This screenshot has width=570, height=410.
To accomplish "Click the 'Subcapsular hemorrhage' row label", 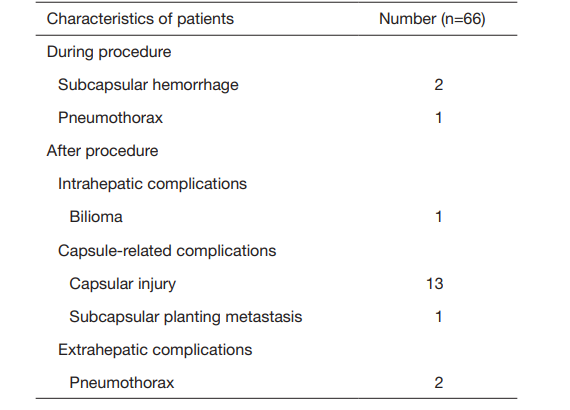I will [x=148, y=85].
